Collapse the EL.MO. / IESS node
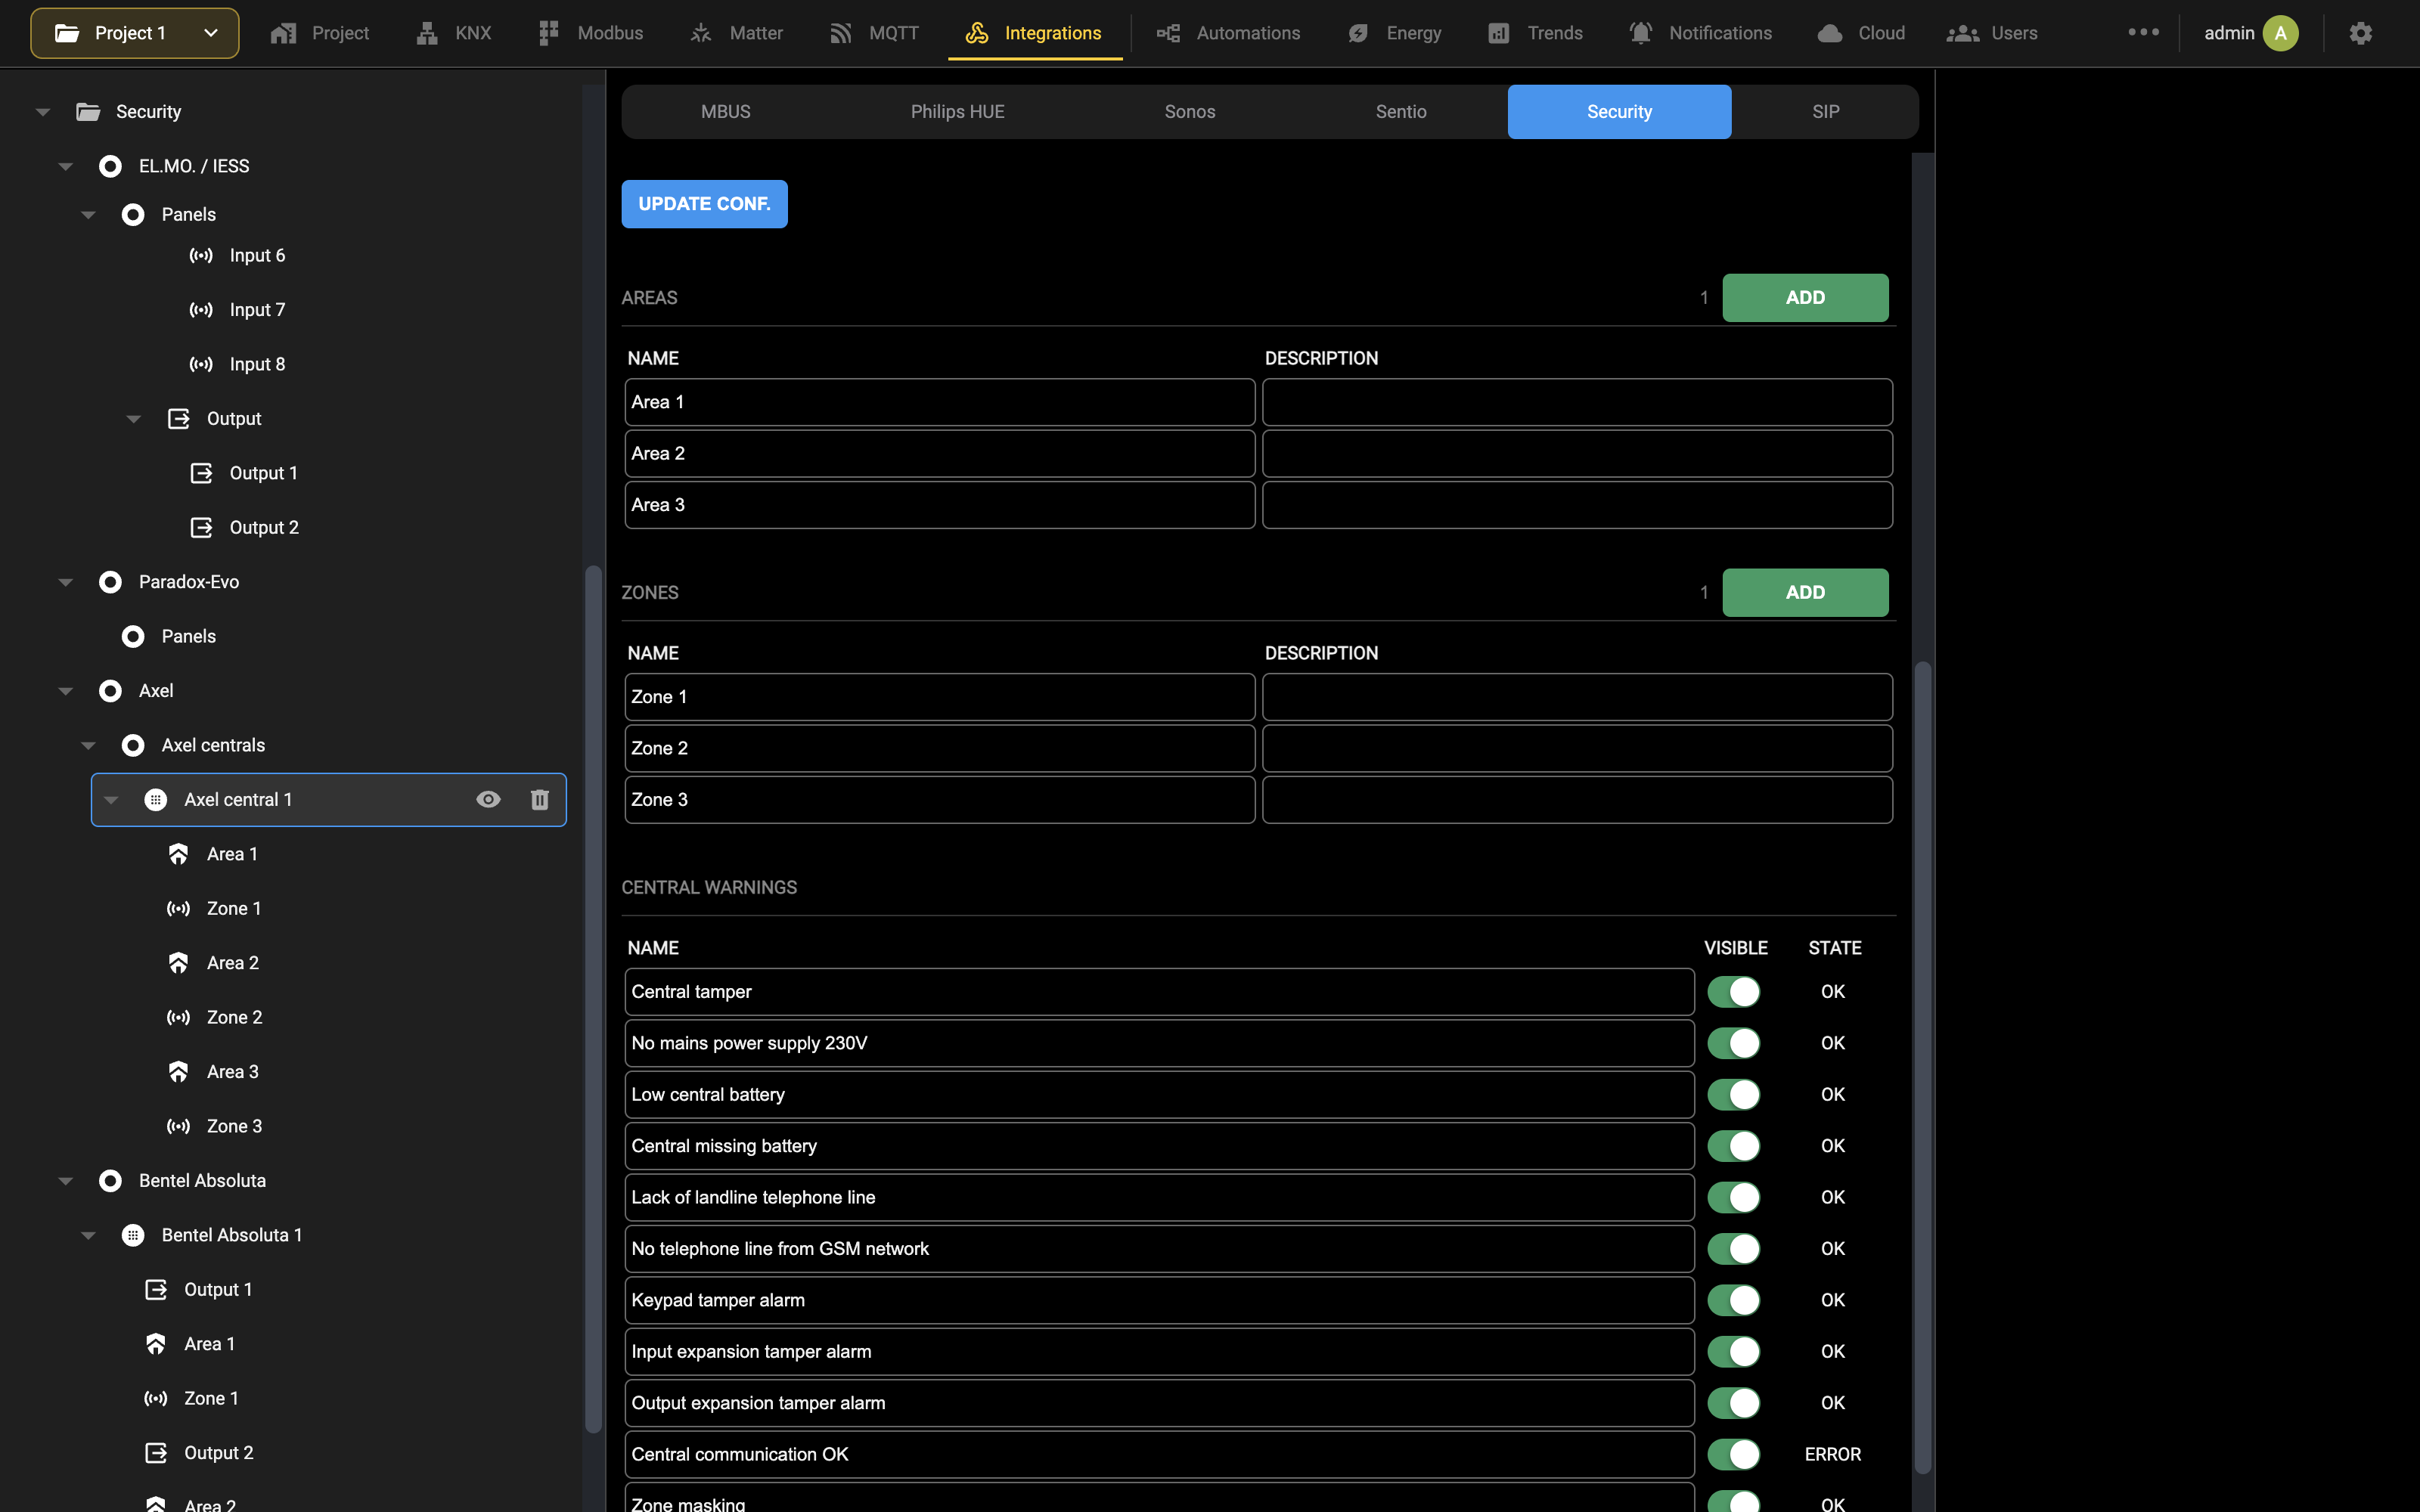Screen dimensions: 2420x1512 66,166
